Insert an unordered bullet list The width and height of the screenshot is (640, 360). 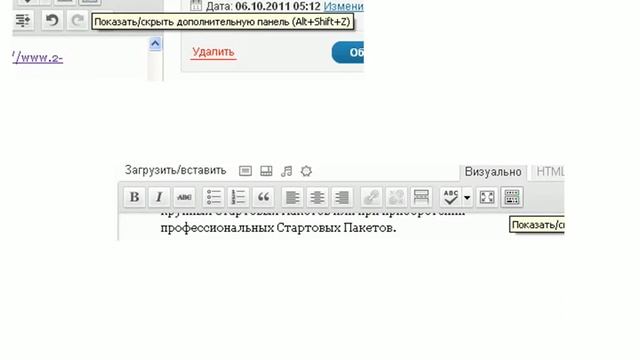click(x=213, y=197)
